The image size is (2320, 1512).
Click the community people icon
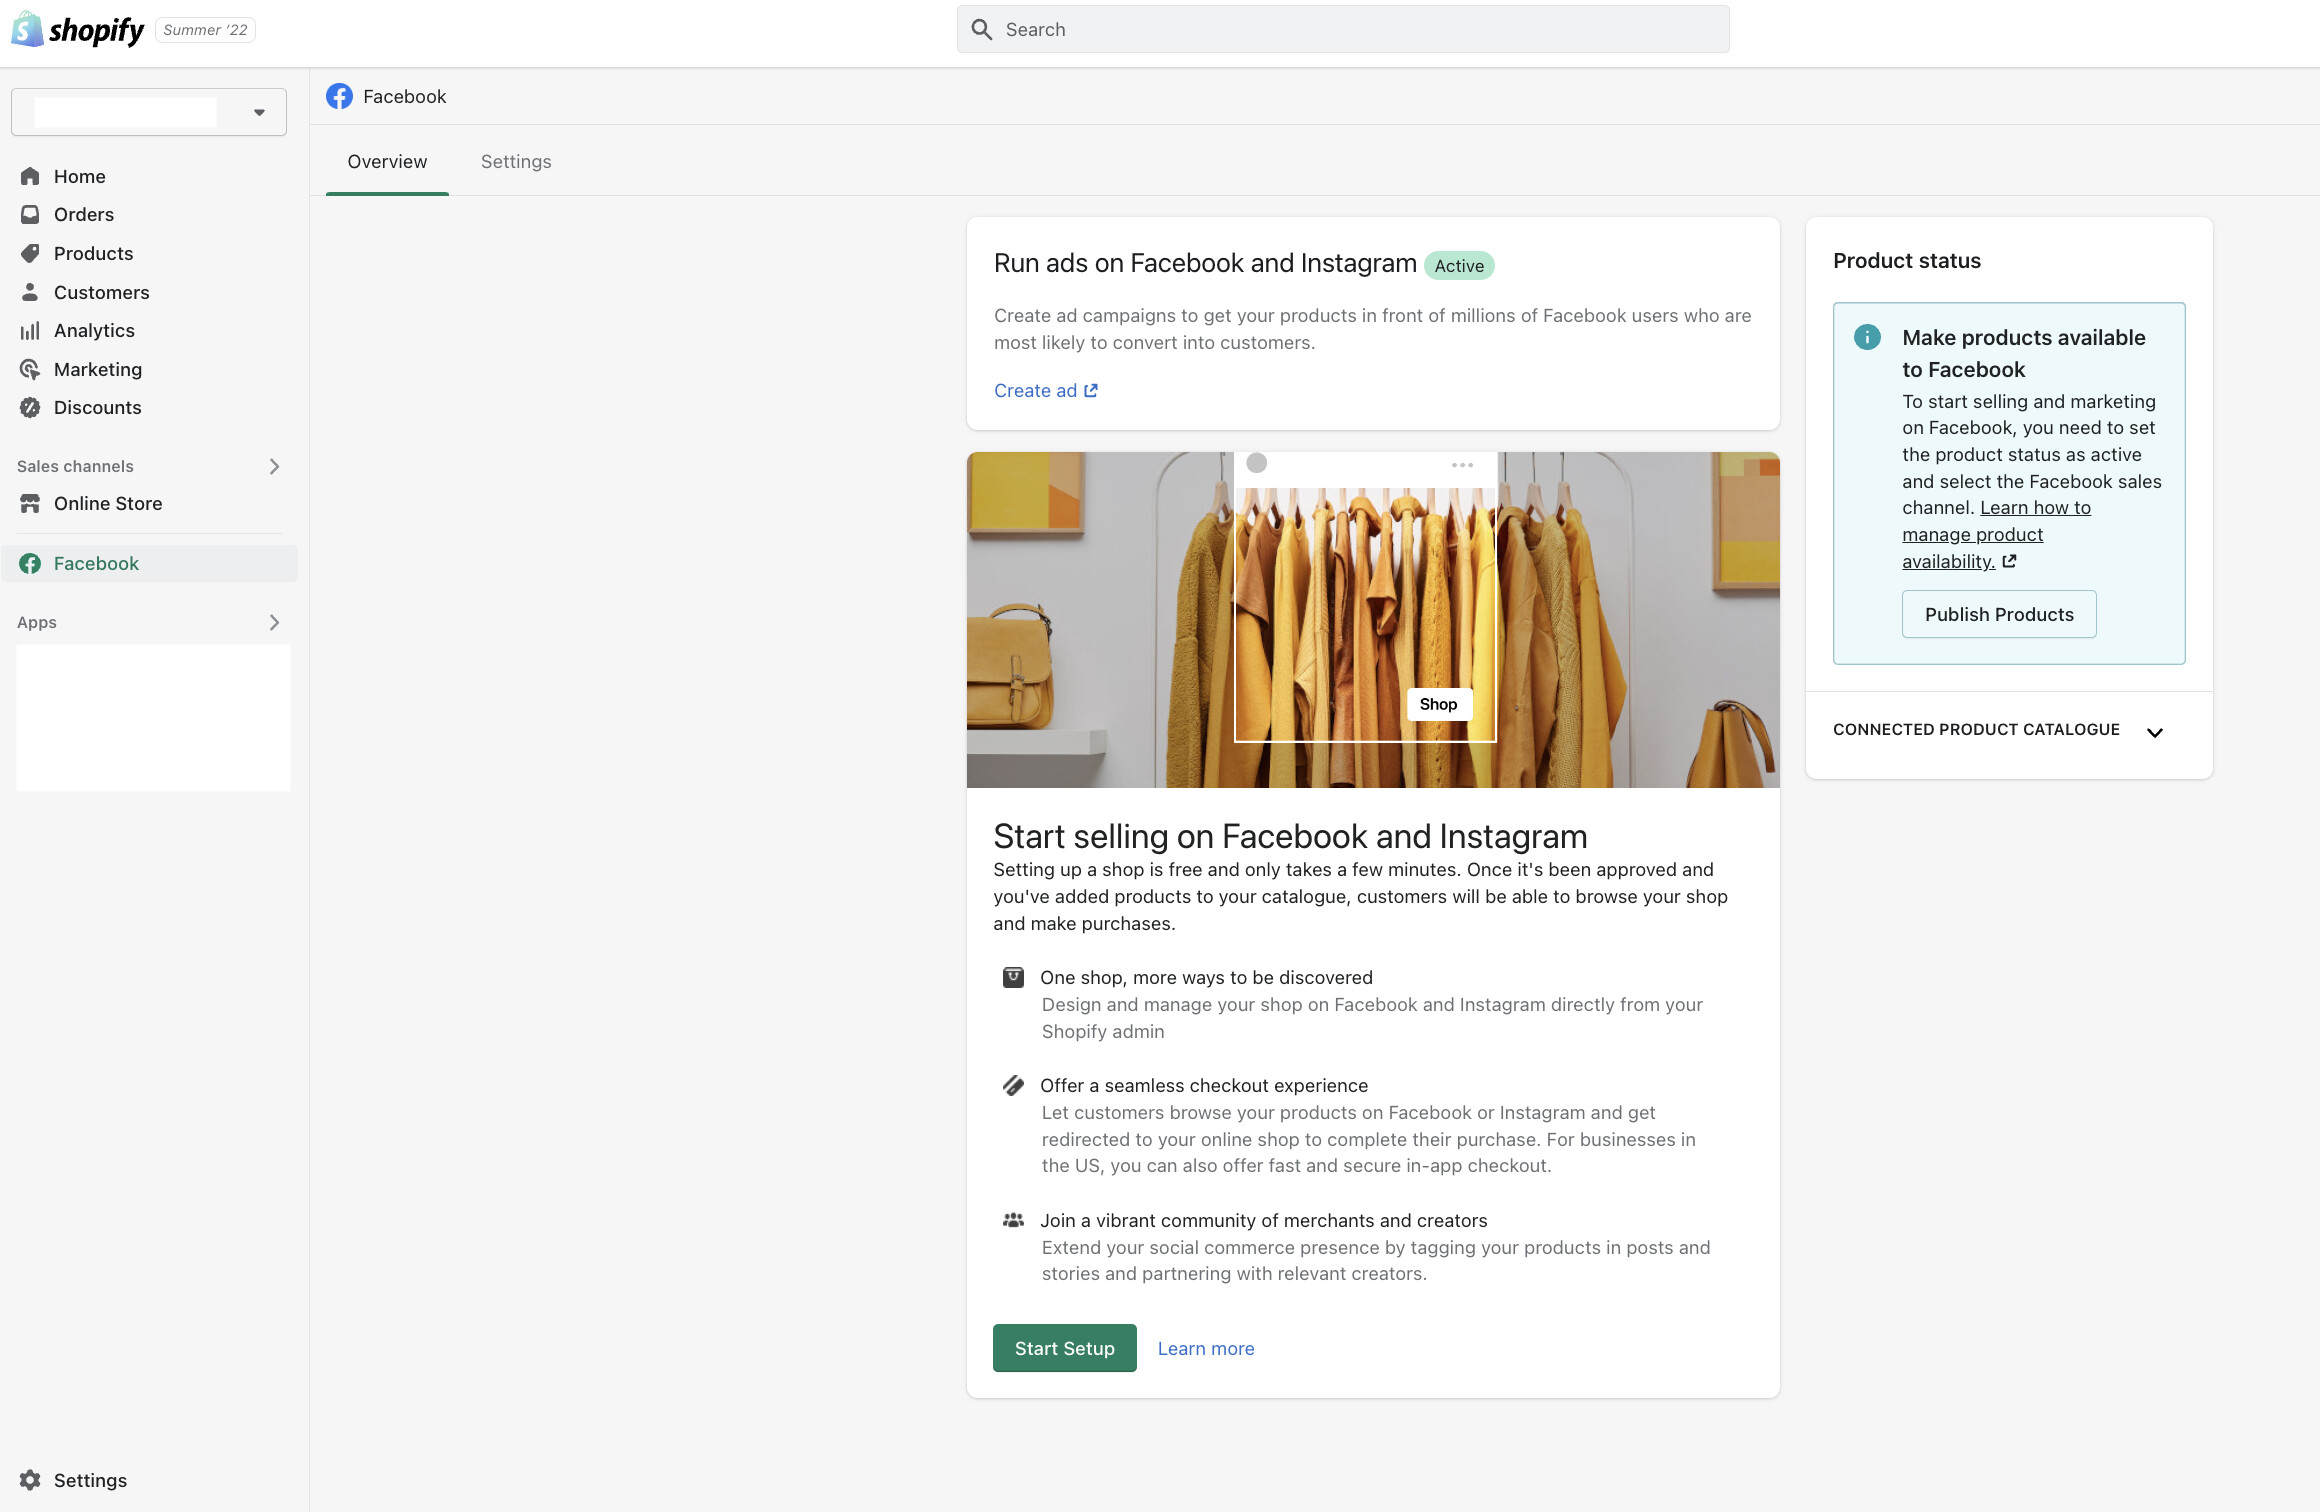tap(1013, 1220)
